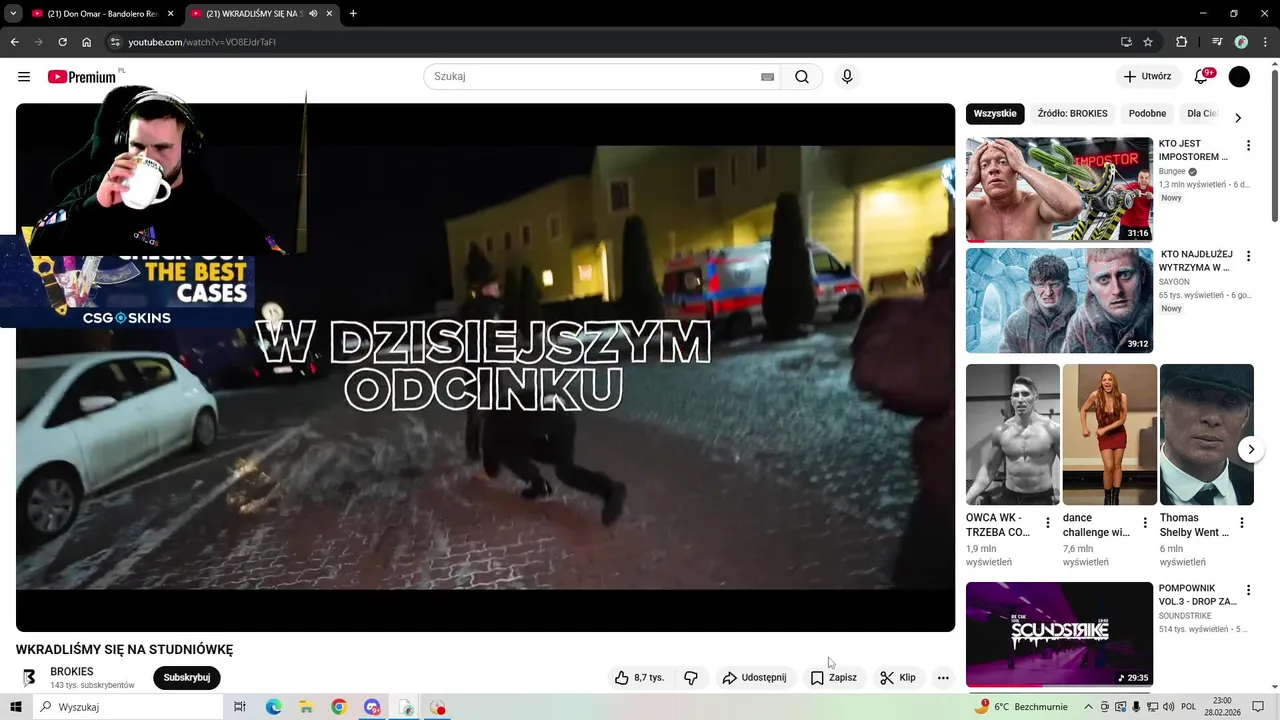Open the ice igloo 39:12 video thumbnail
The image size is (1280, 720).
tap(1059, 300)
